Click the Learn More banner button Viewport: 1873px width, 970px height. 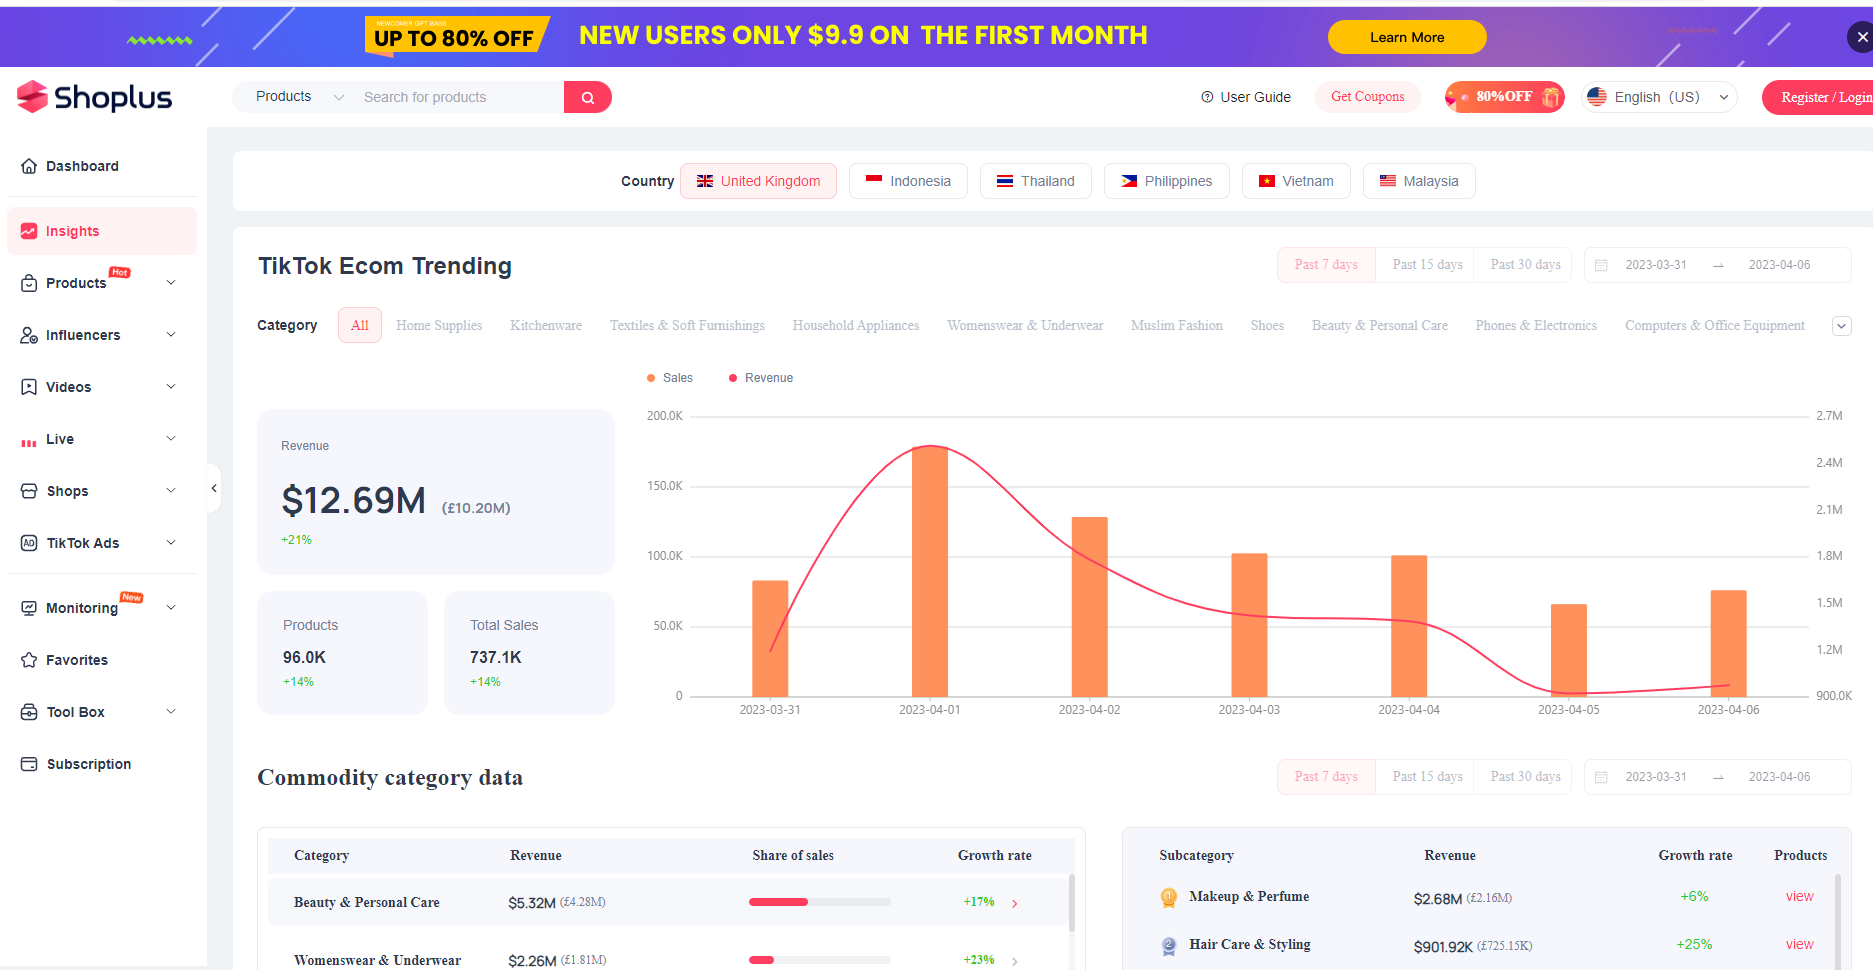(1406, 36)
